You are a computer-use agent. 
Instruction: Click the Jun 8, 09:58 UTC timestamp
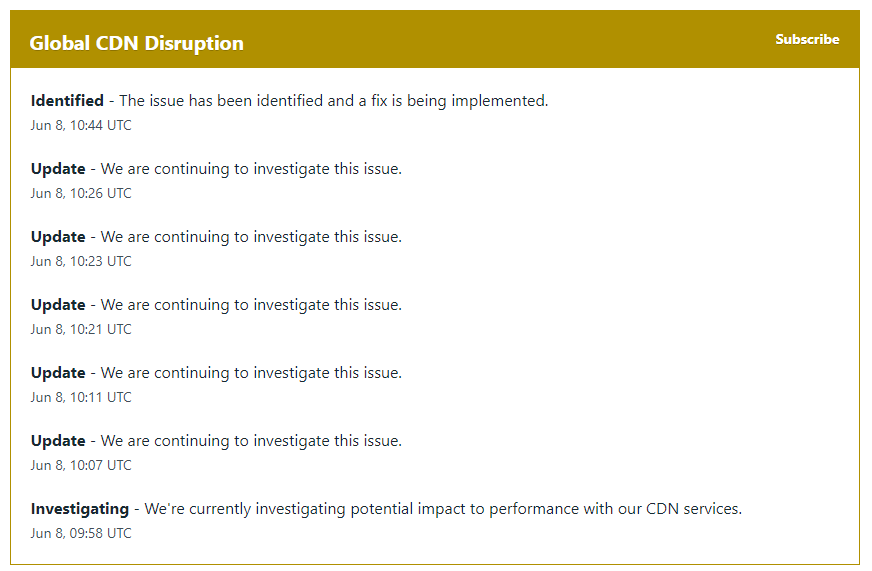(81, 533)
